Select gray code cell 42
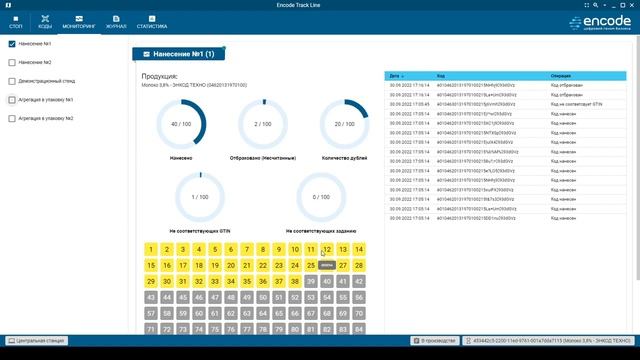640x360 pixels. click(x=359, y=281)
